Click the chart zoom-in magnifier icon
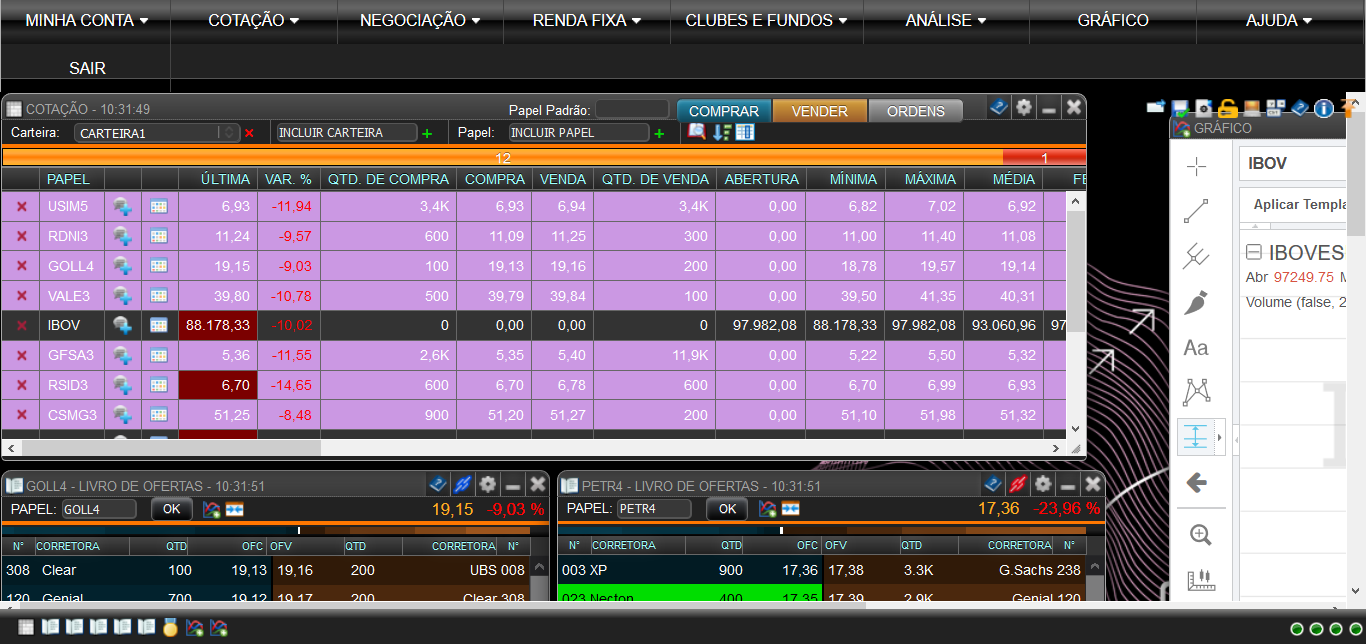Screen dimensions: 1366x644 click(x=1200, y=535)
